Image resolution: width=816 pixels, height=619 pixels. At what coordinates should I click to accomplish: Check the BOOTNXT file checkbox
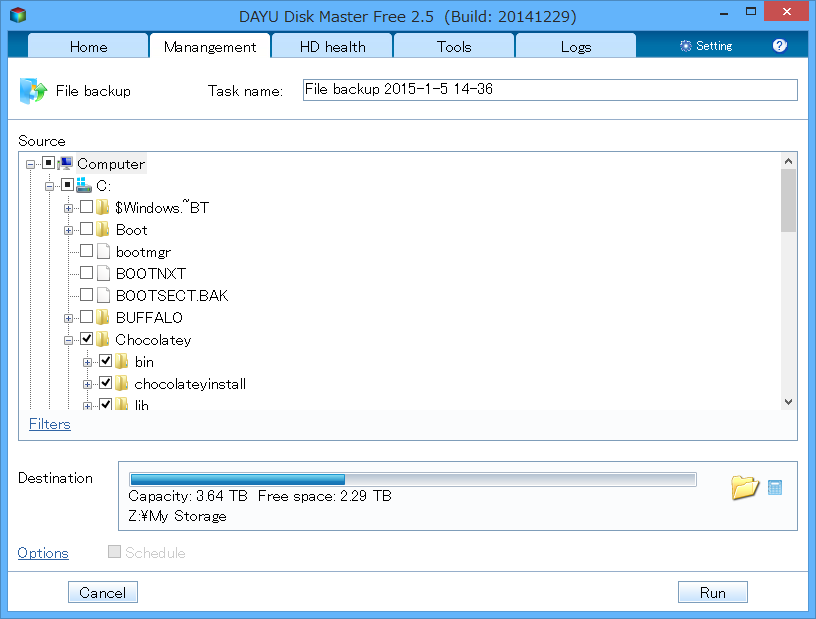(86, 273)
